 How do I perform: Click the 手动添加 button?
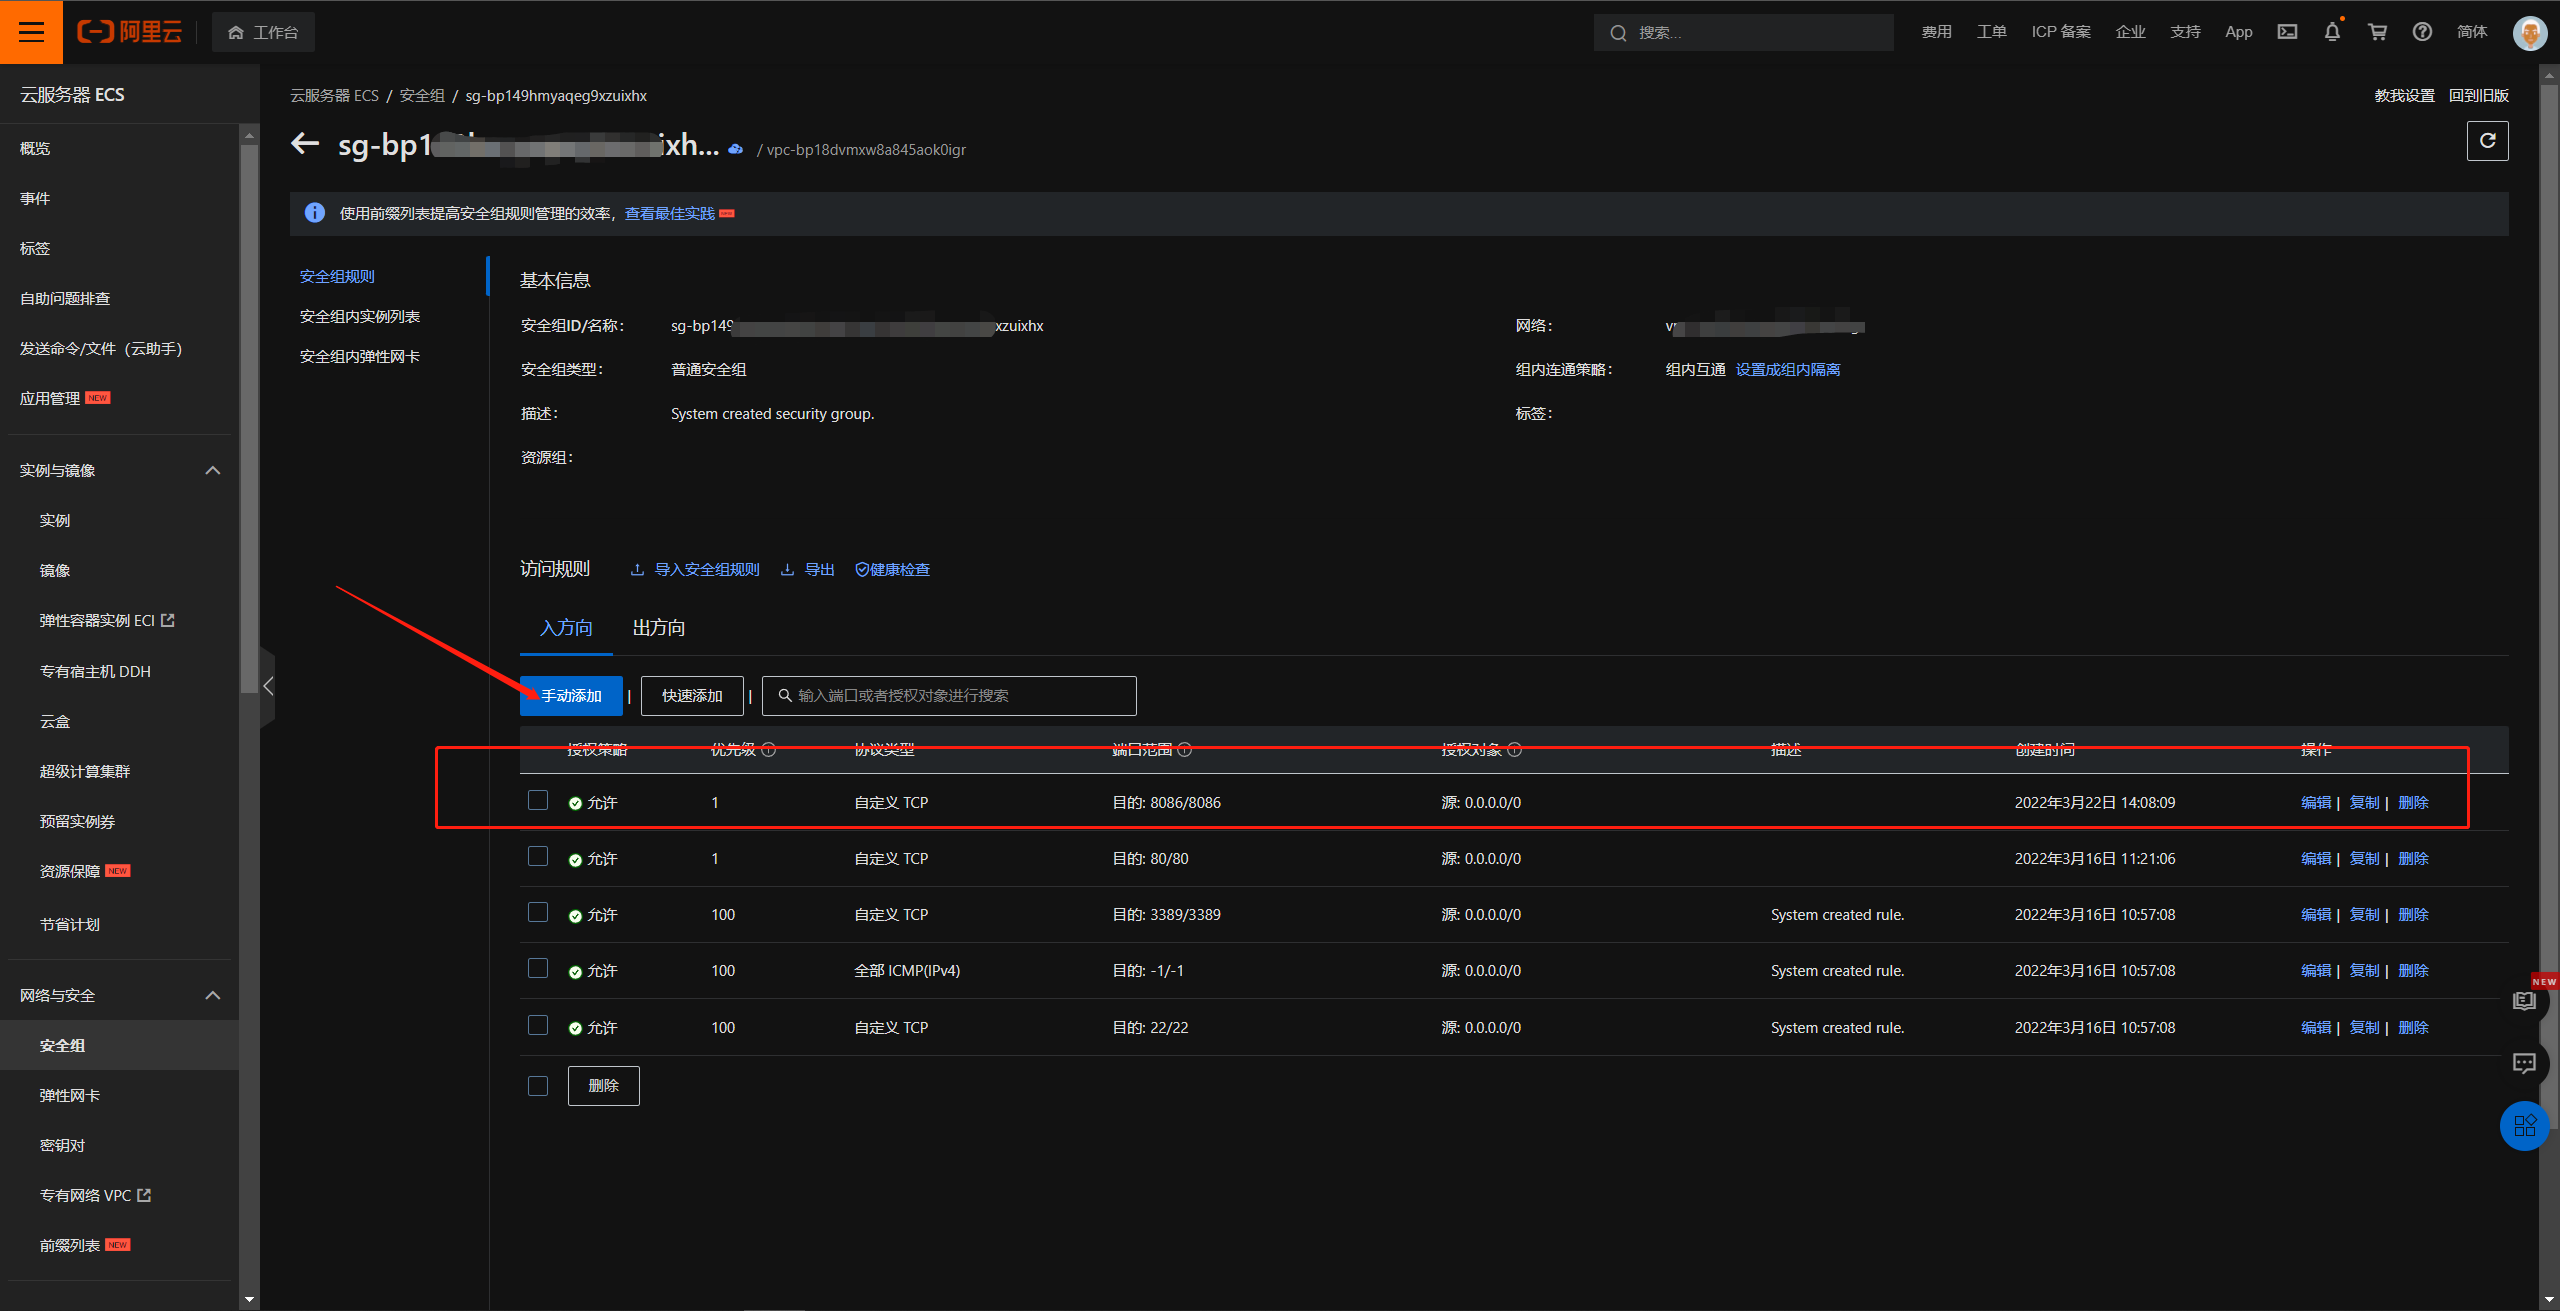tap(571, 696)
